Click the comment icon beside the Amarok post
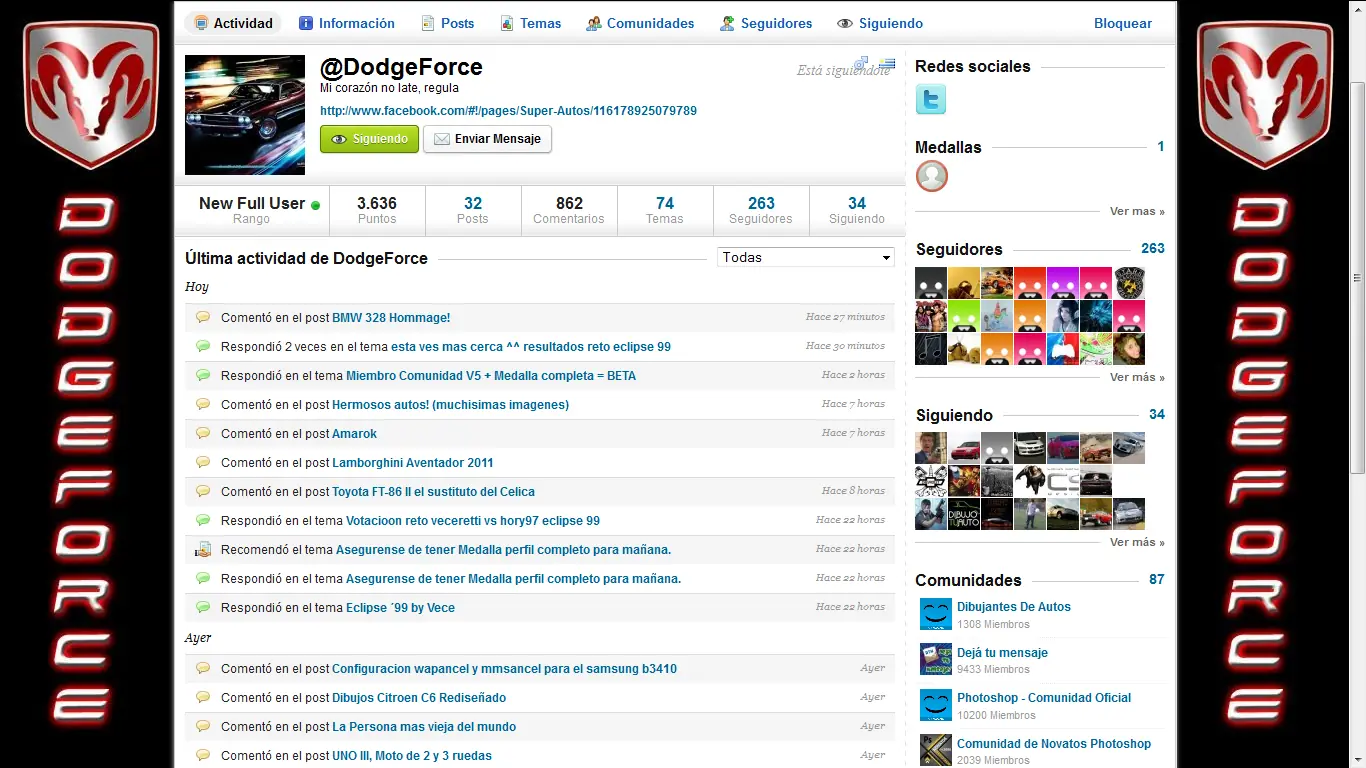1366x768 pixels. (x=203, y=433)
